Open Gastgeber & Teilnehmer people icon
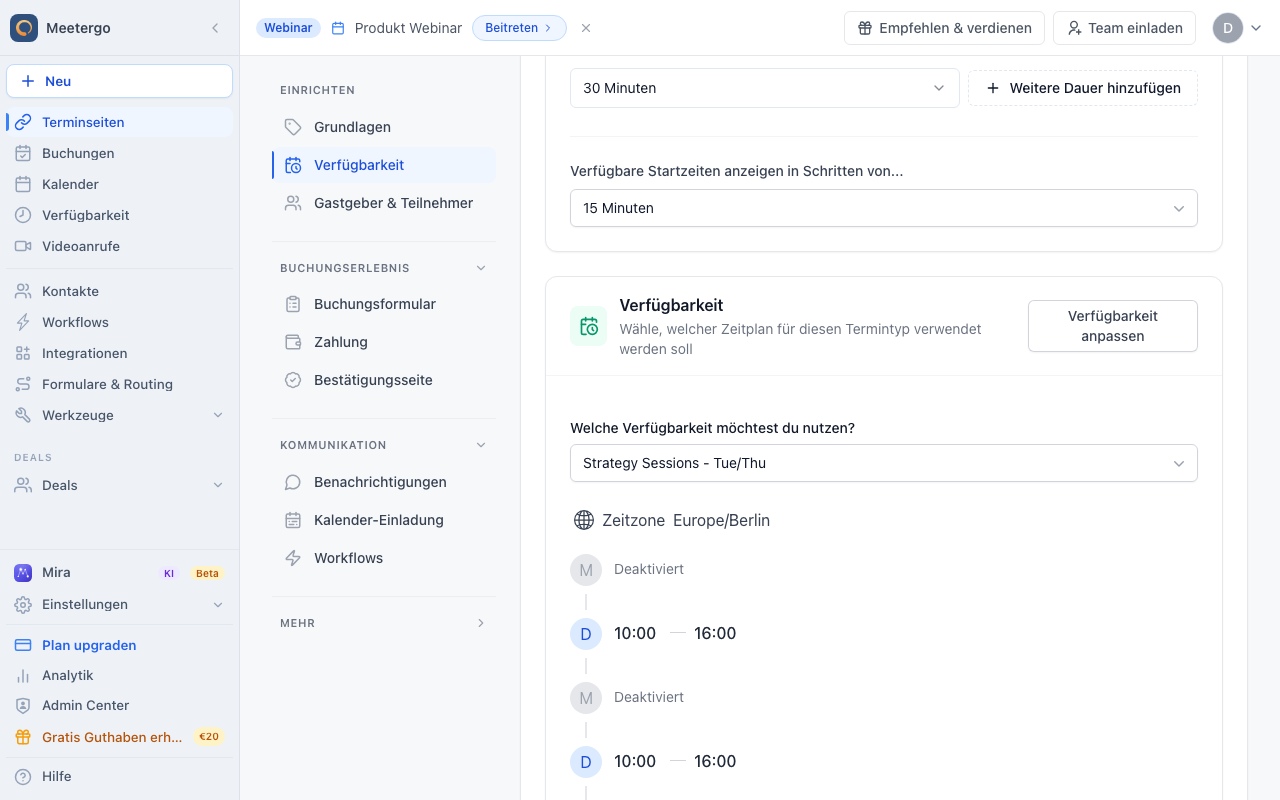This screenshot has height=800, width=1280. click(293, 203)
